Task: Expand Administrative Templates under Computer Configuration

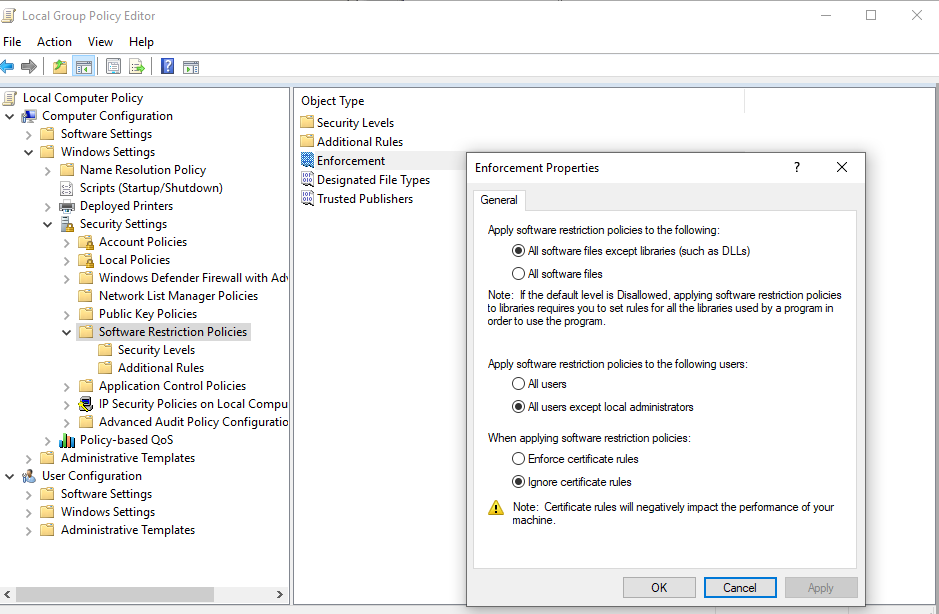Action: coord(28,459)
